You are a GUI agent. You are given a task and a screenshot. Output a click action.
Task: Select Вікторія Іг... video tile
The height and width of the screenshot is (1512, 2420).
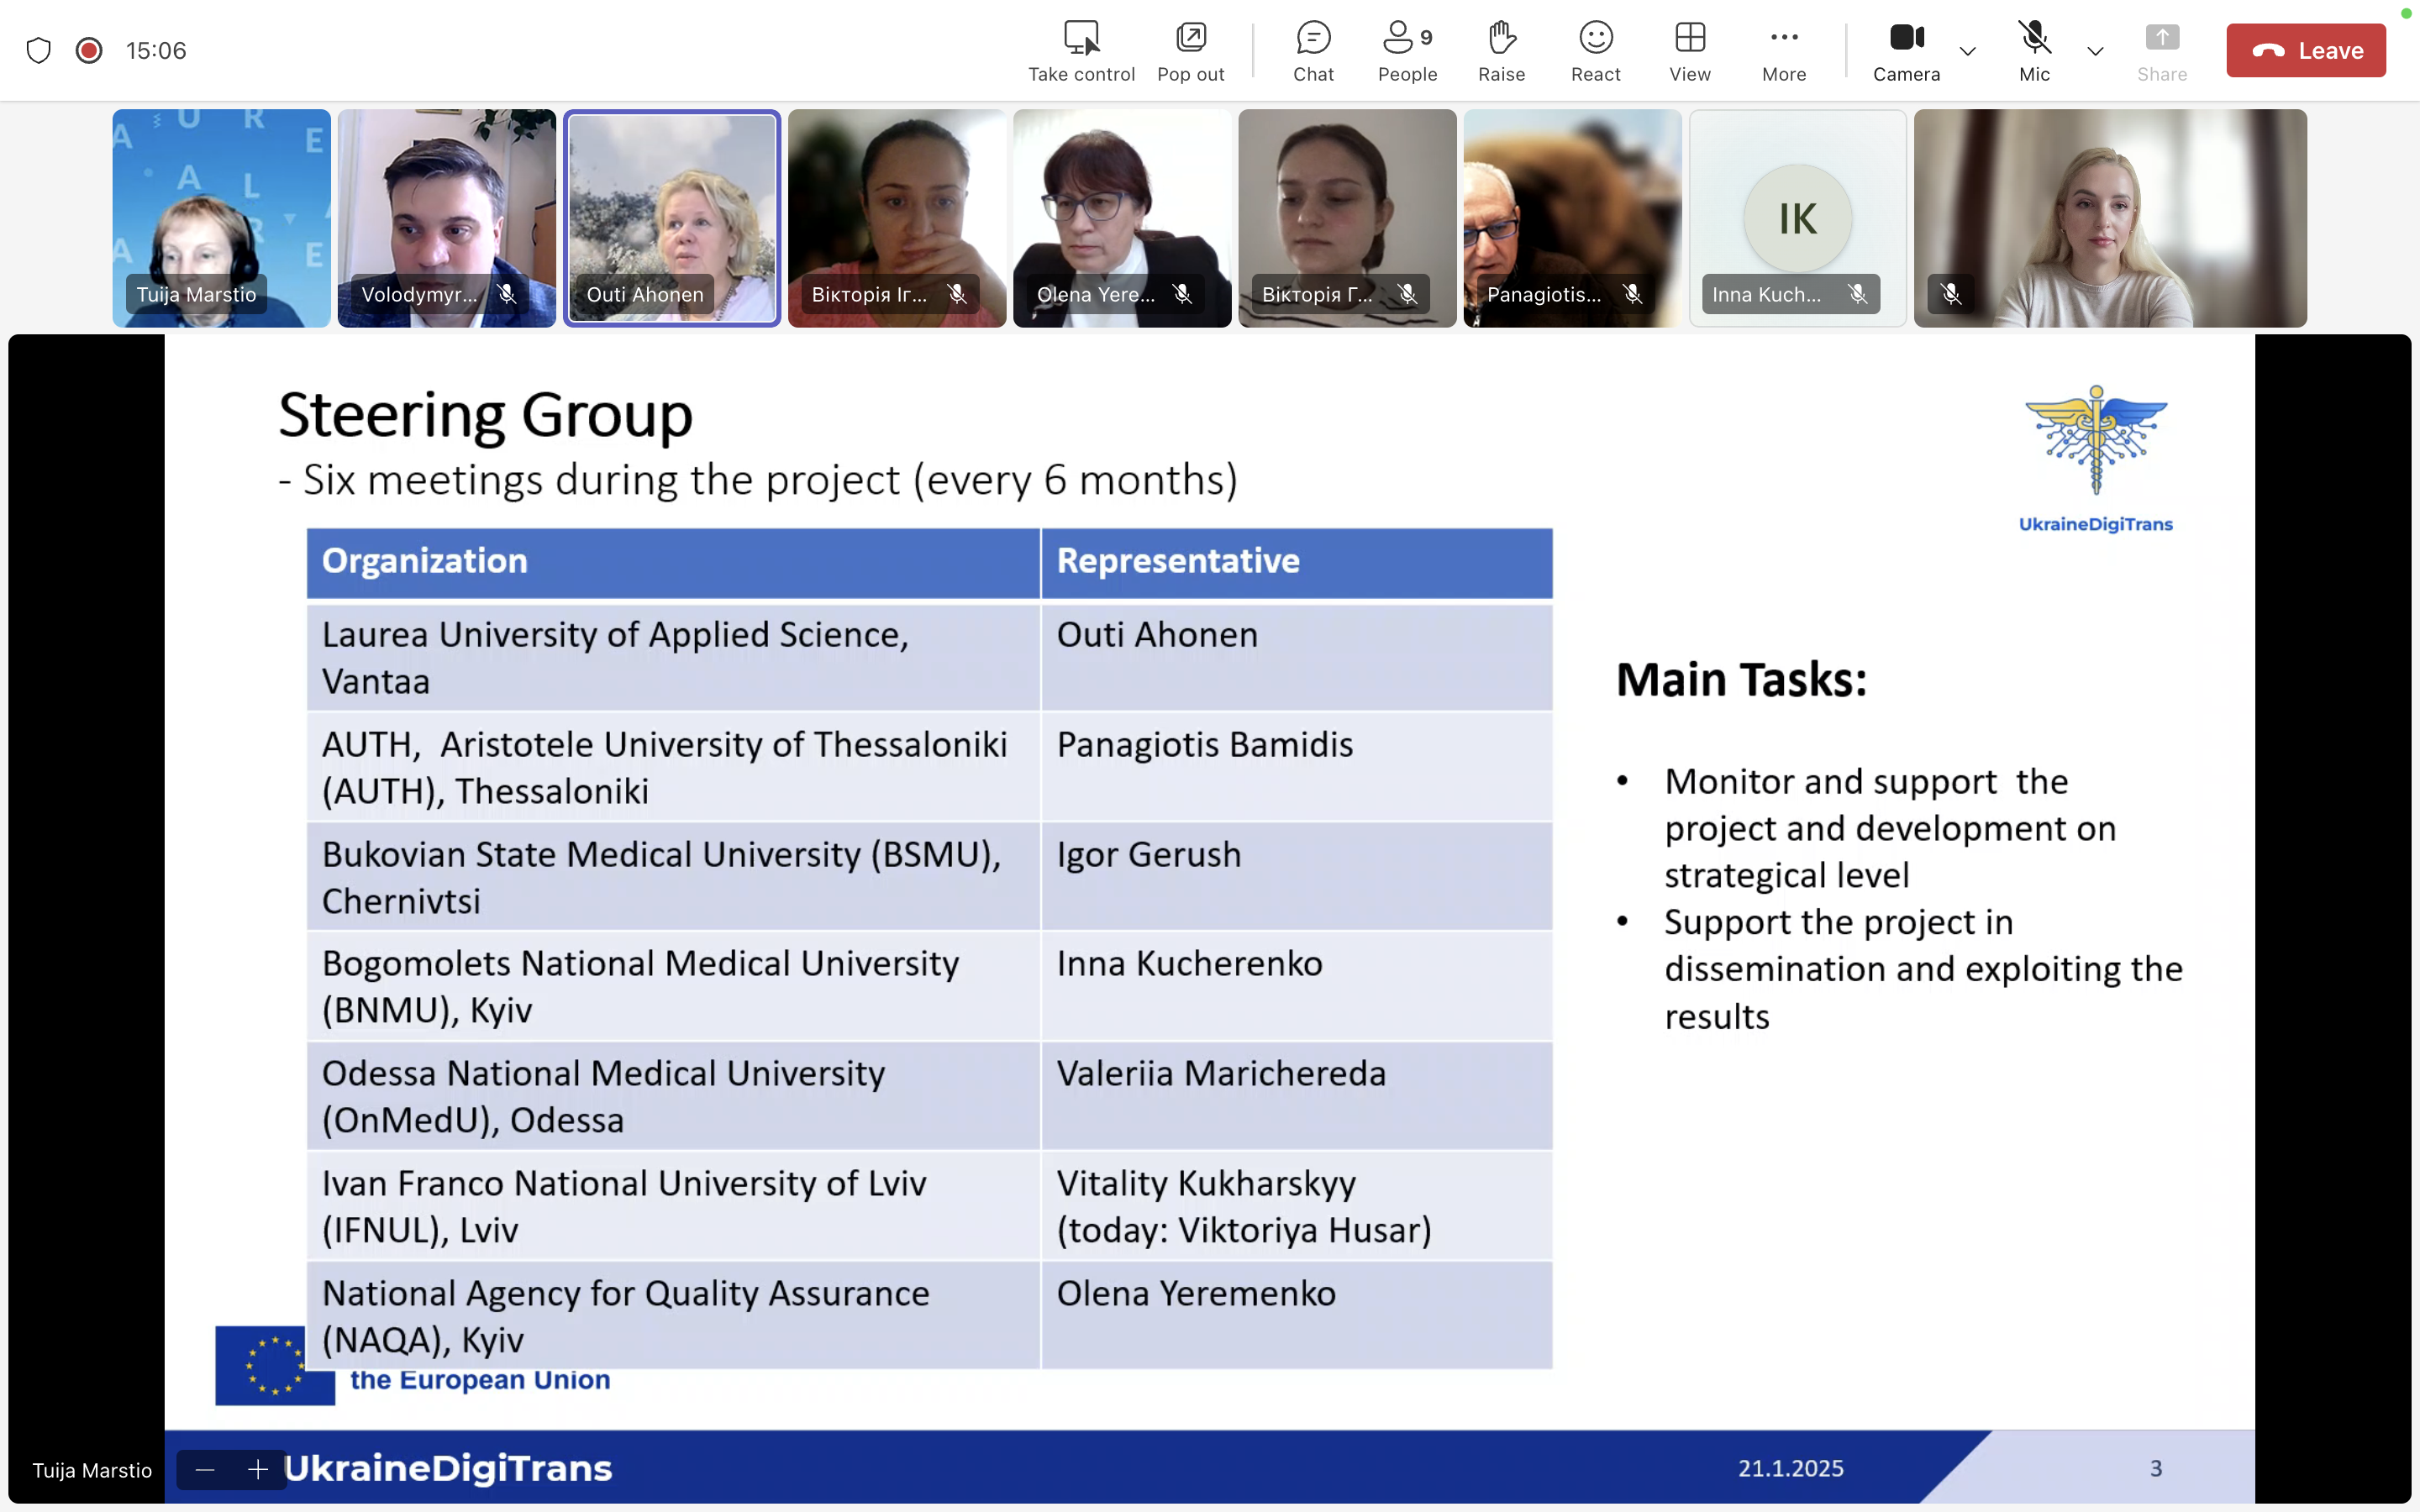pyautogui.click(x=897, y=218)
